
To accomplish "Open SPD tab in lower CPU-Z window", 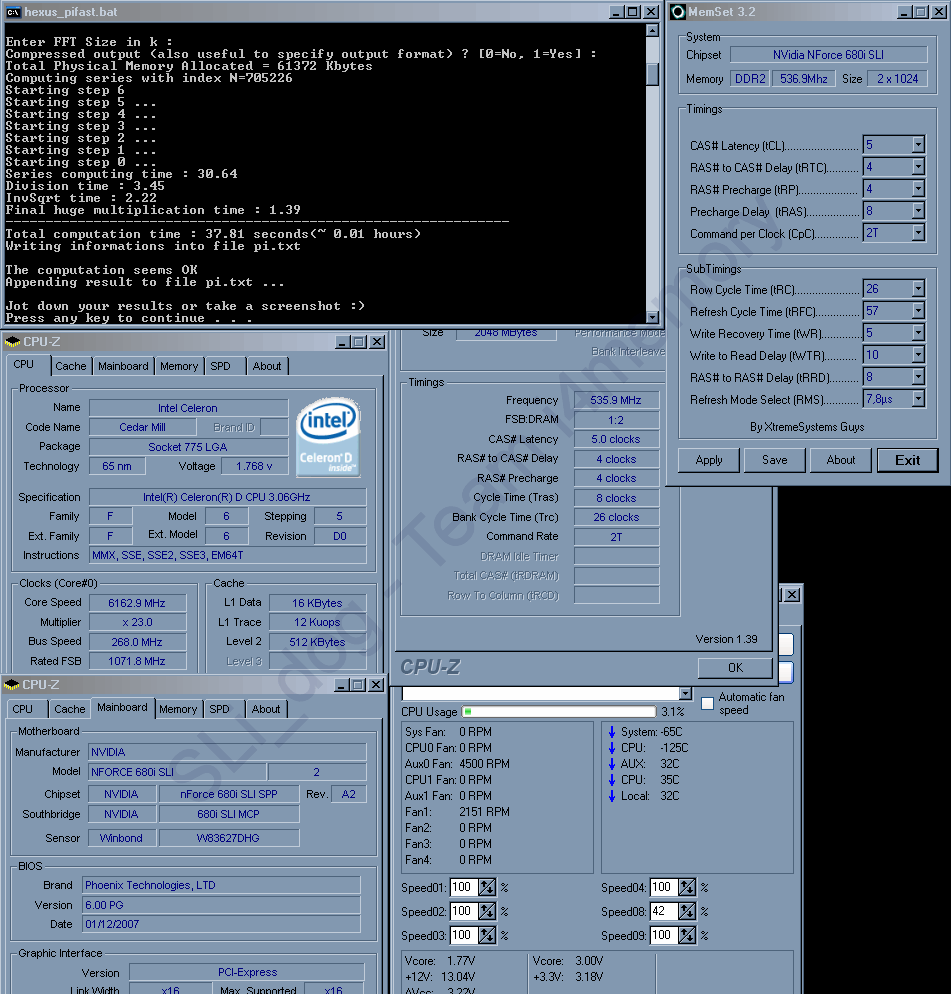I will 219,709.
